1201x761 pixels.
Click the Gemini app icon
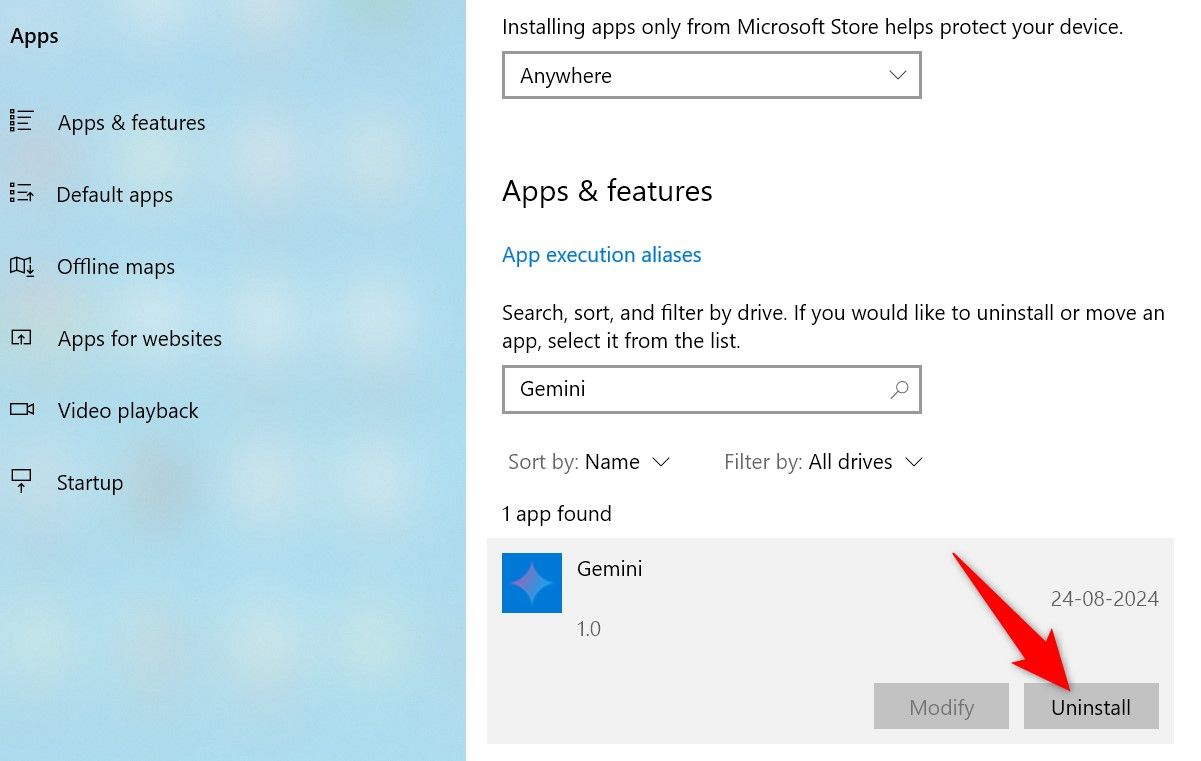click(531, 582)
